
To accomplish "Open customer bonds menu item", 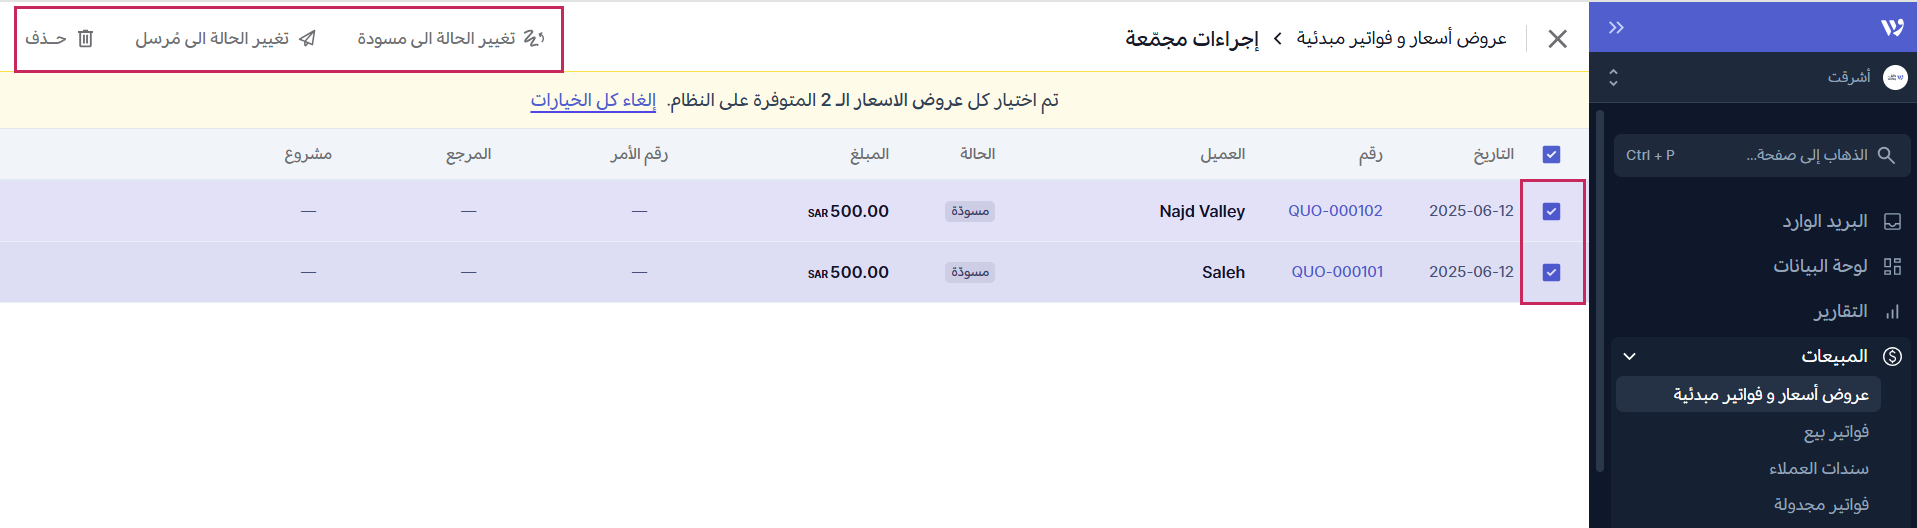I will point(1818,468).
